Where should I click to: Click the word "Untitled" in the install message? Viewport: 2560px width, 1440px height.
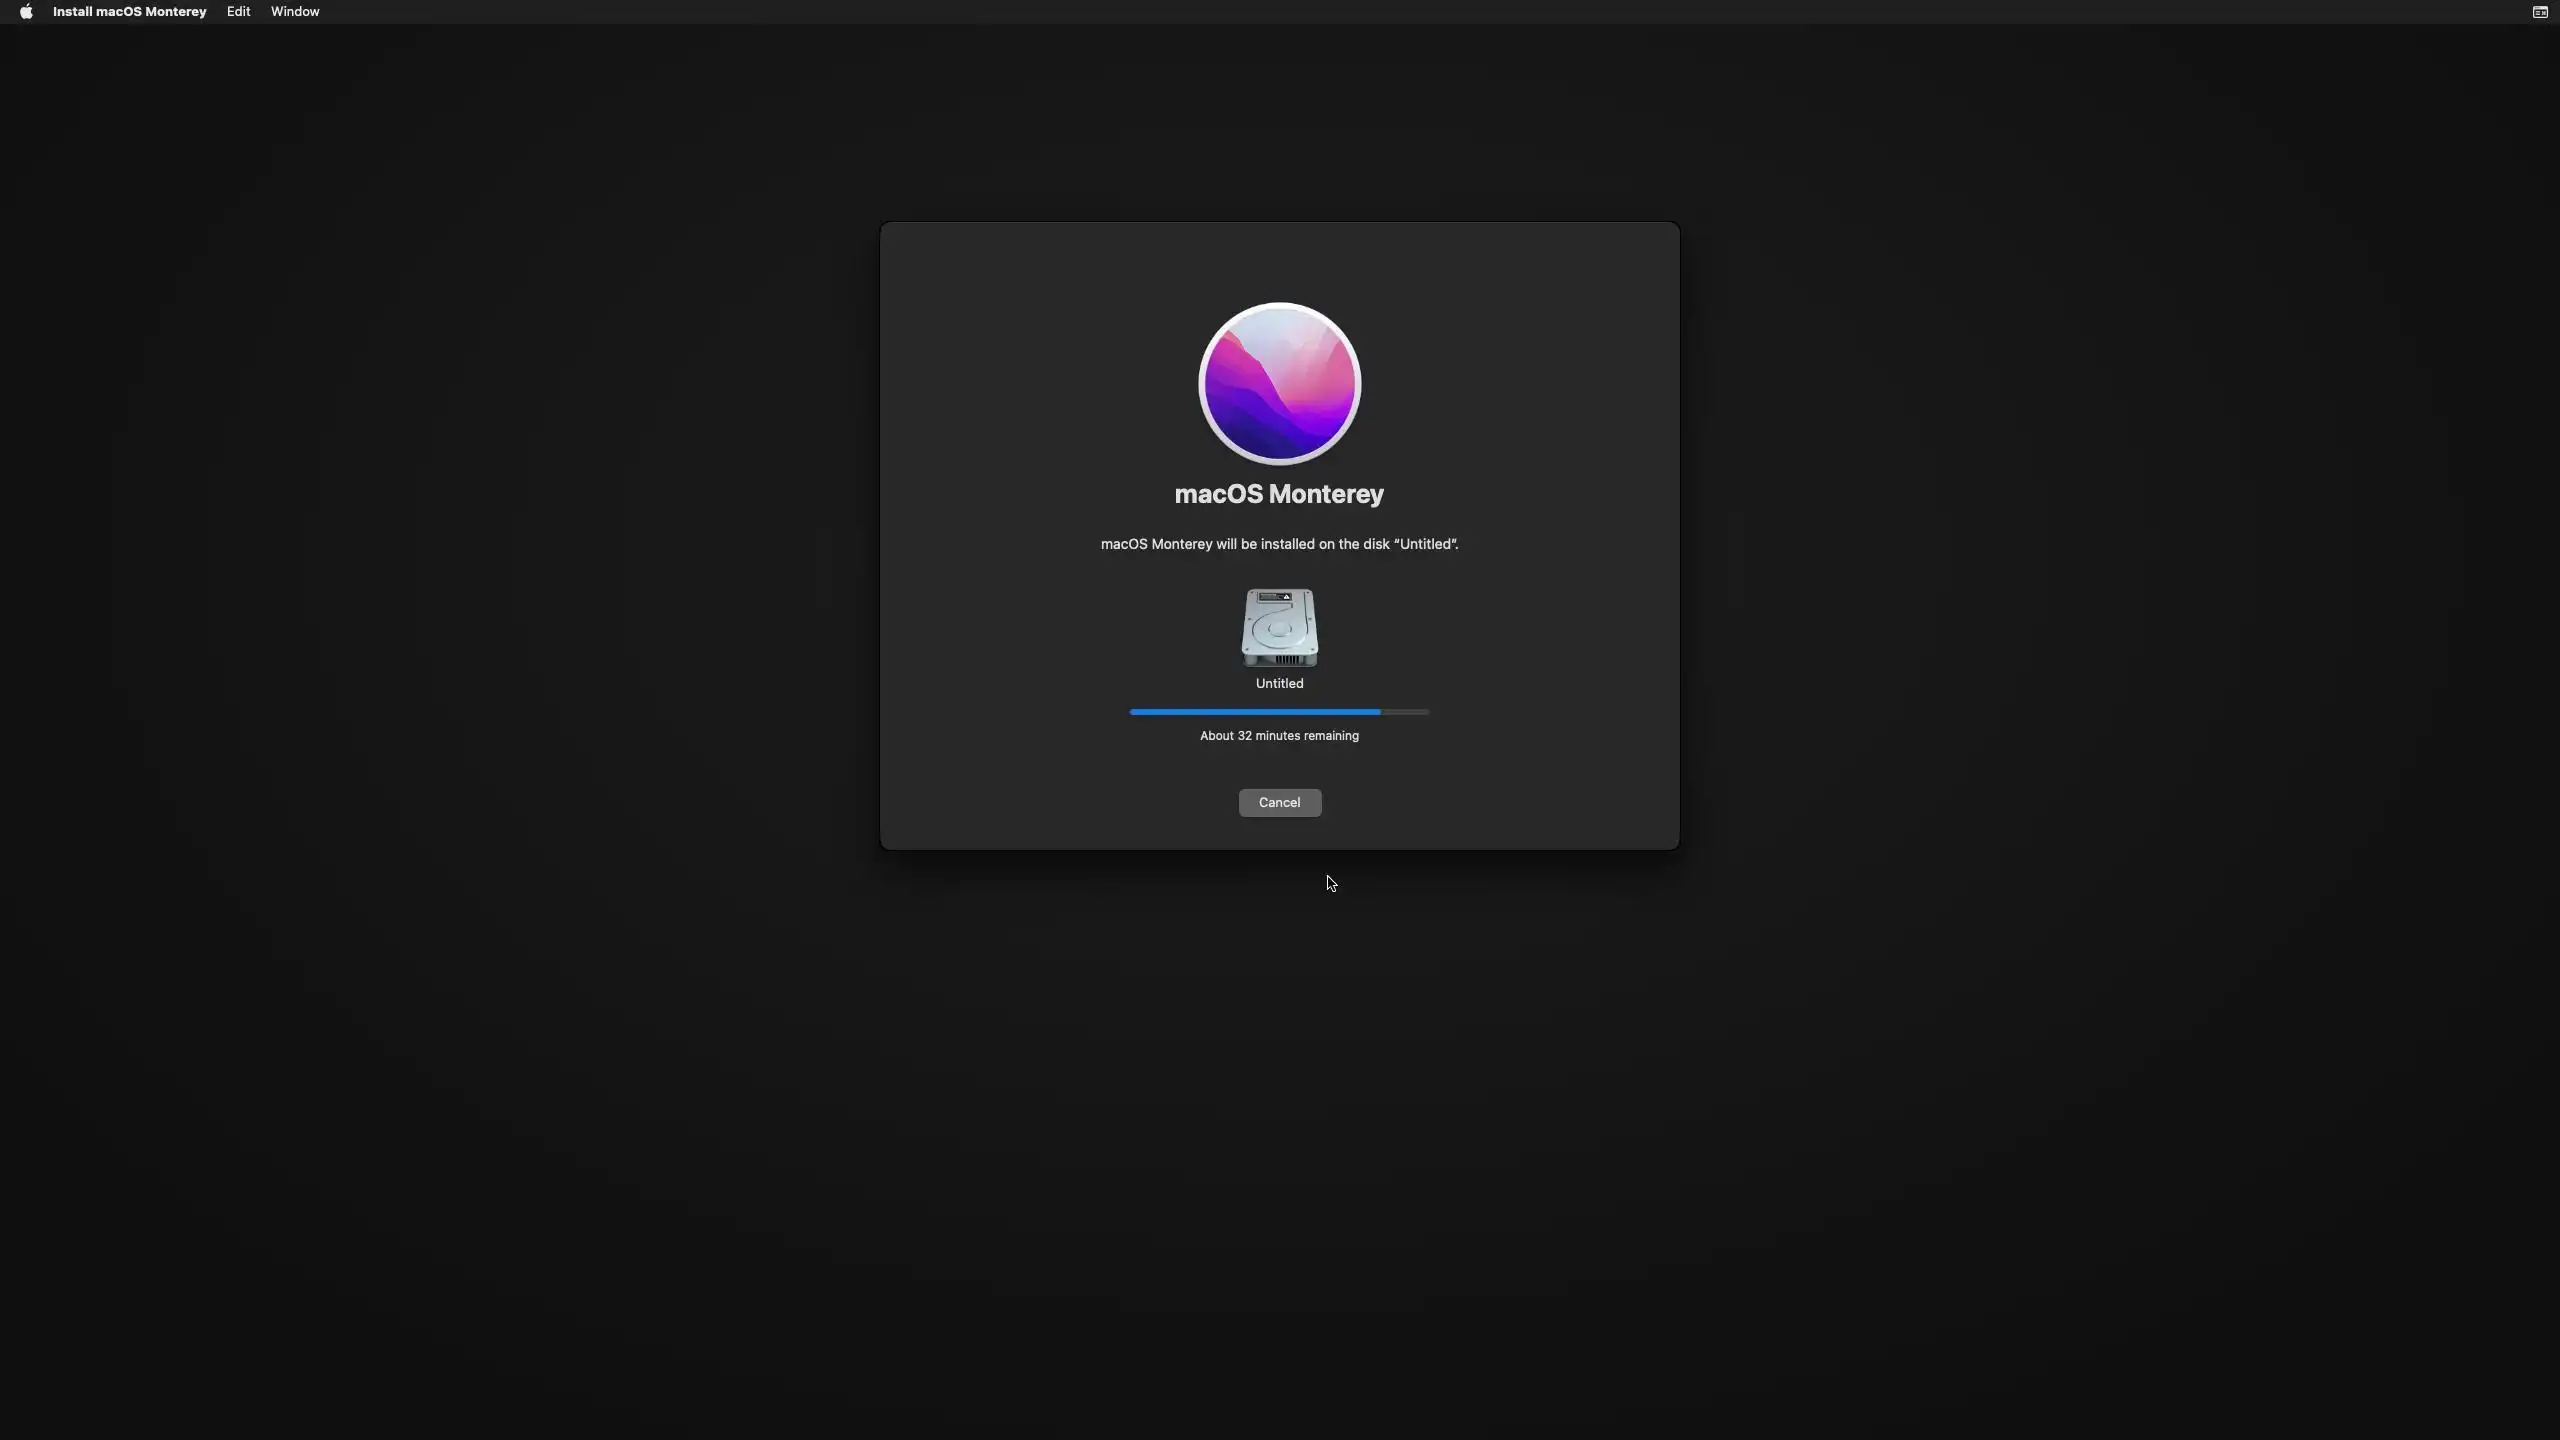[x=1426, y=544]
